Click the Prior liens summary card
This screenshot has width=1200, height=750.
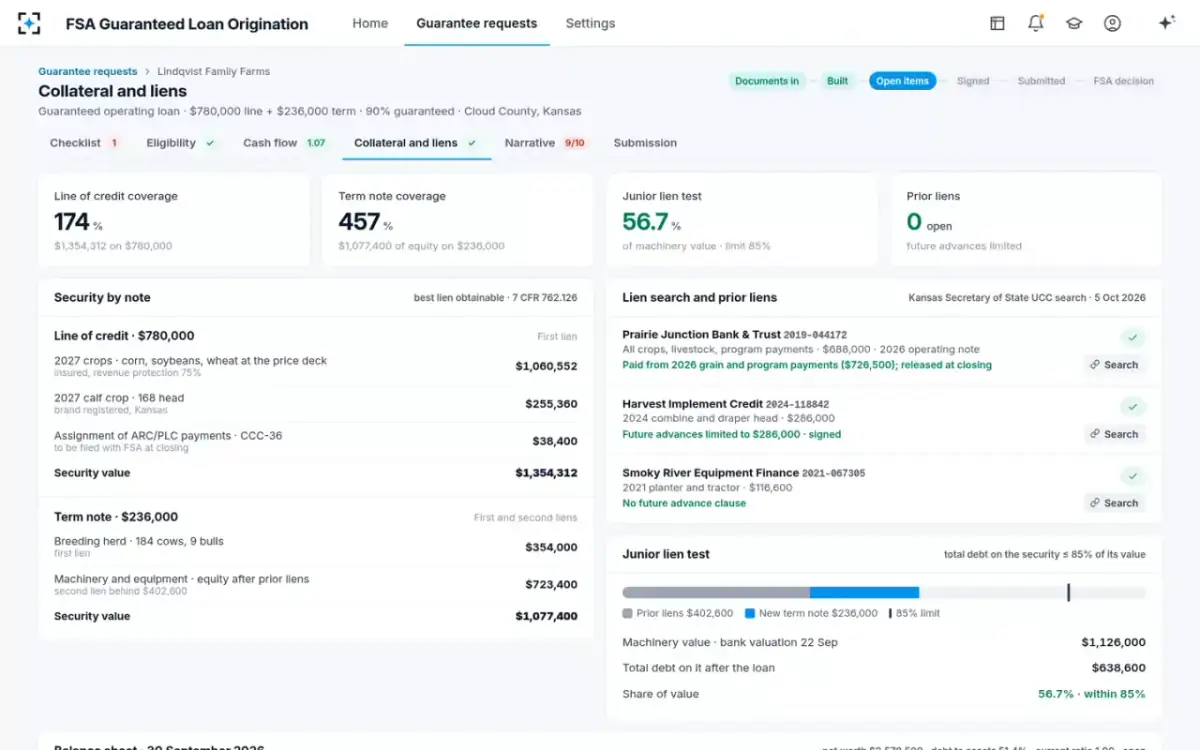click(1026, 220)
